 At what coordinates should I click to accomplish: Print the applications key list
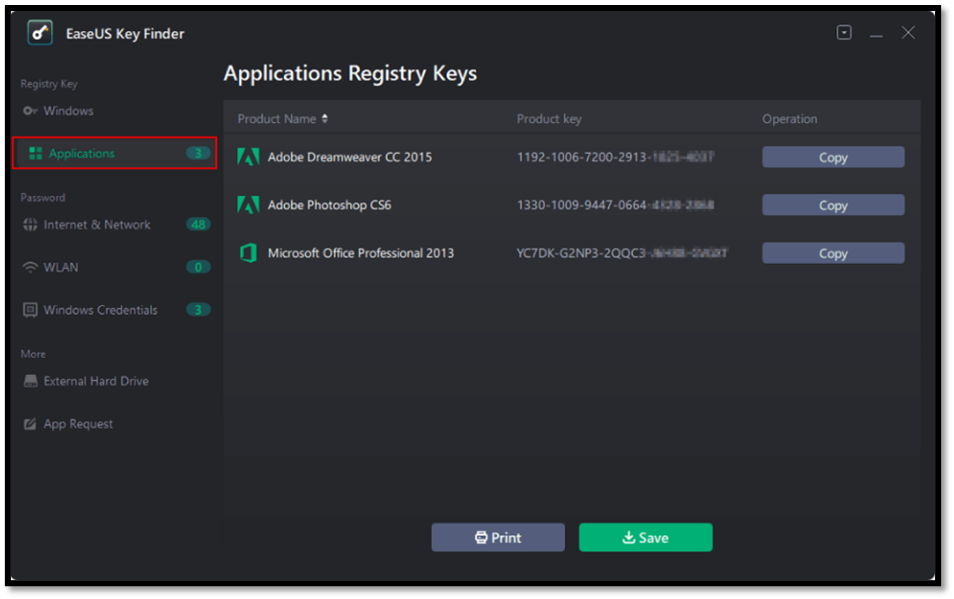coord(498,537)
